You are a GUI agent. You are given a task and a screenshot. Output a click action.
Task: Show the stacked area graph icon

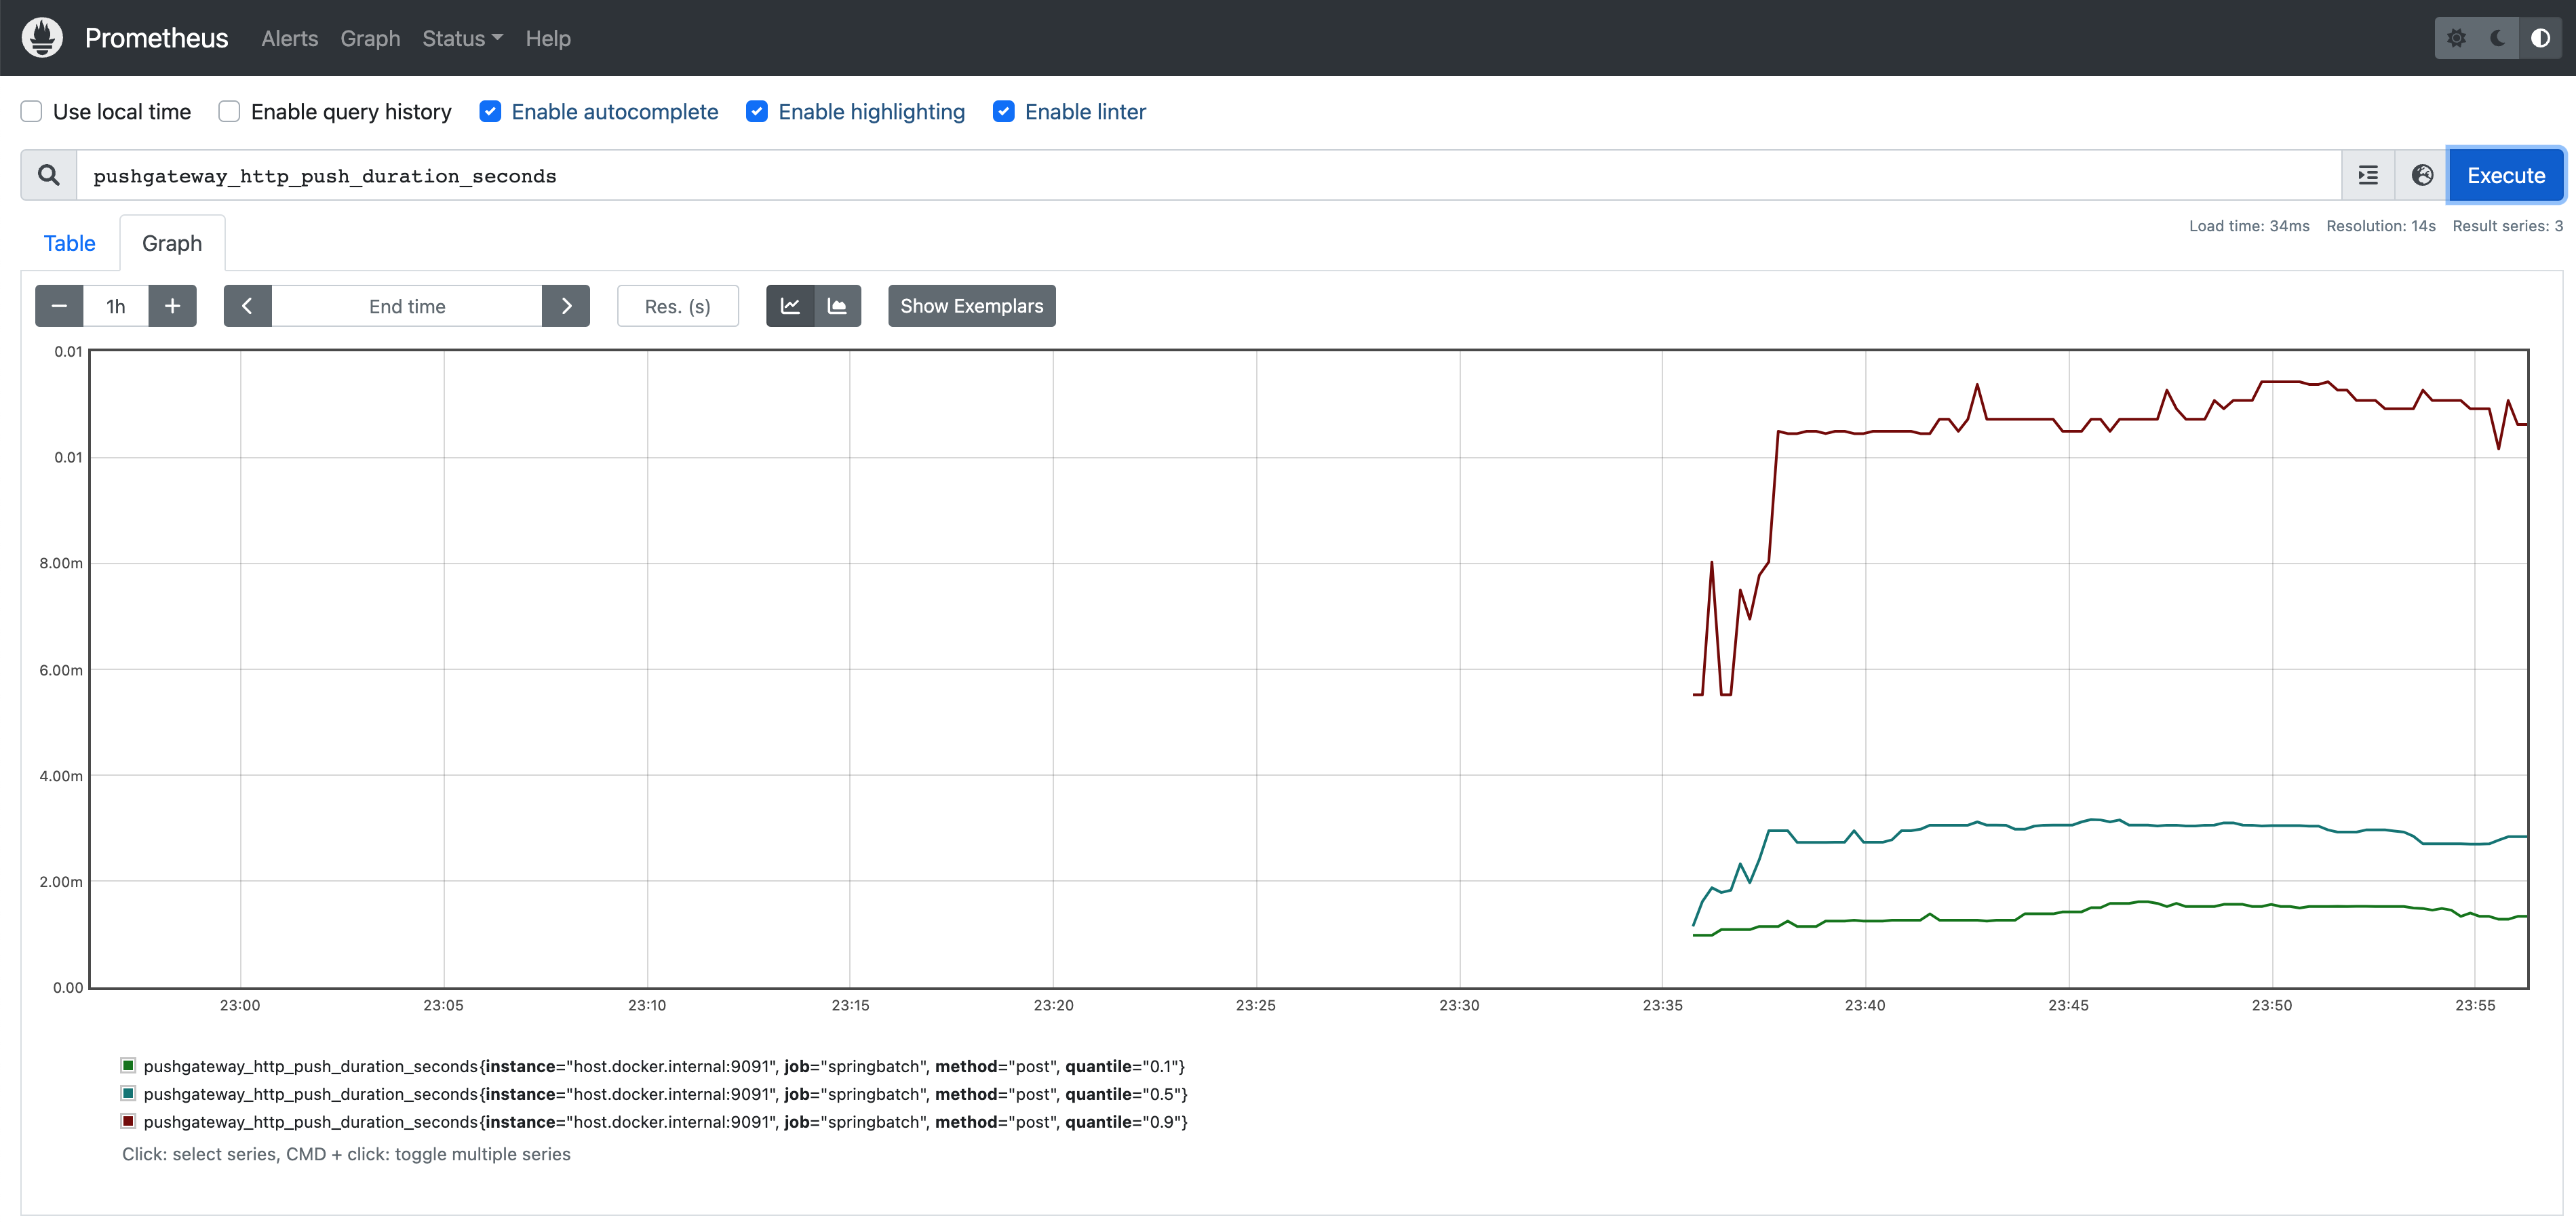pos(837,306)
